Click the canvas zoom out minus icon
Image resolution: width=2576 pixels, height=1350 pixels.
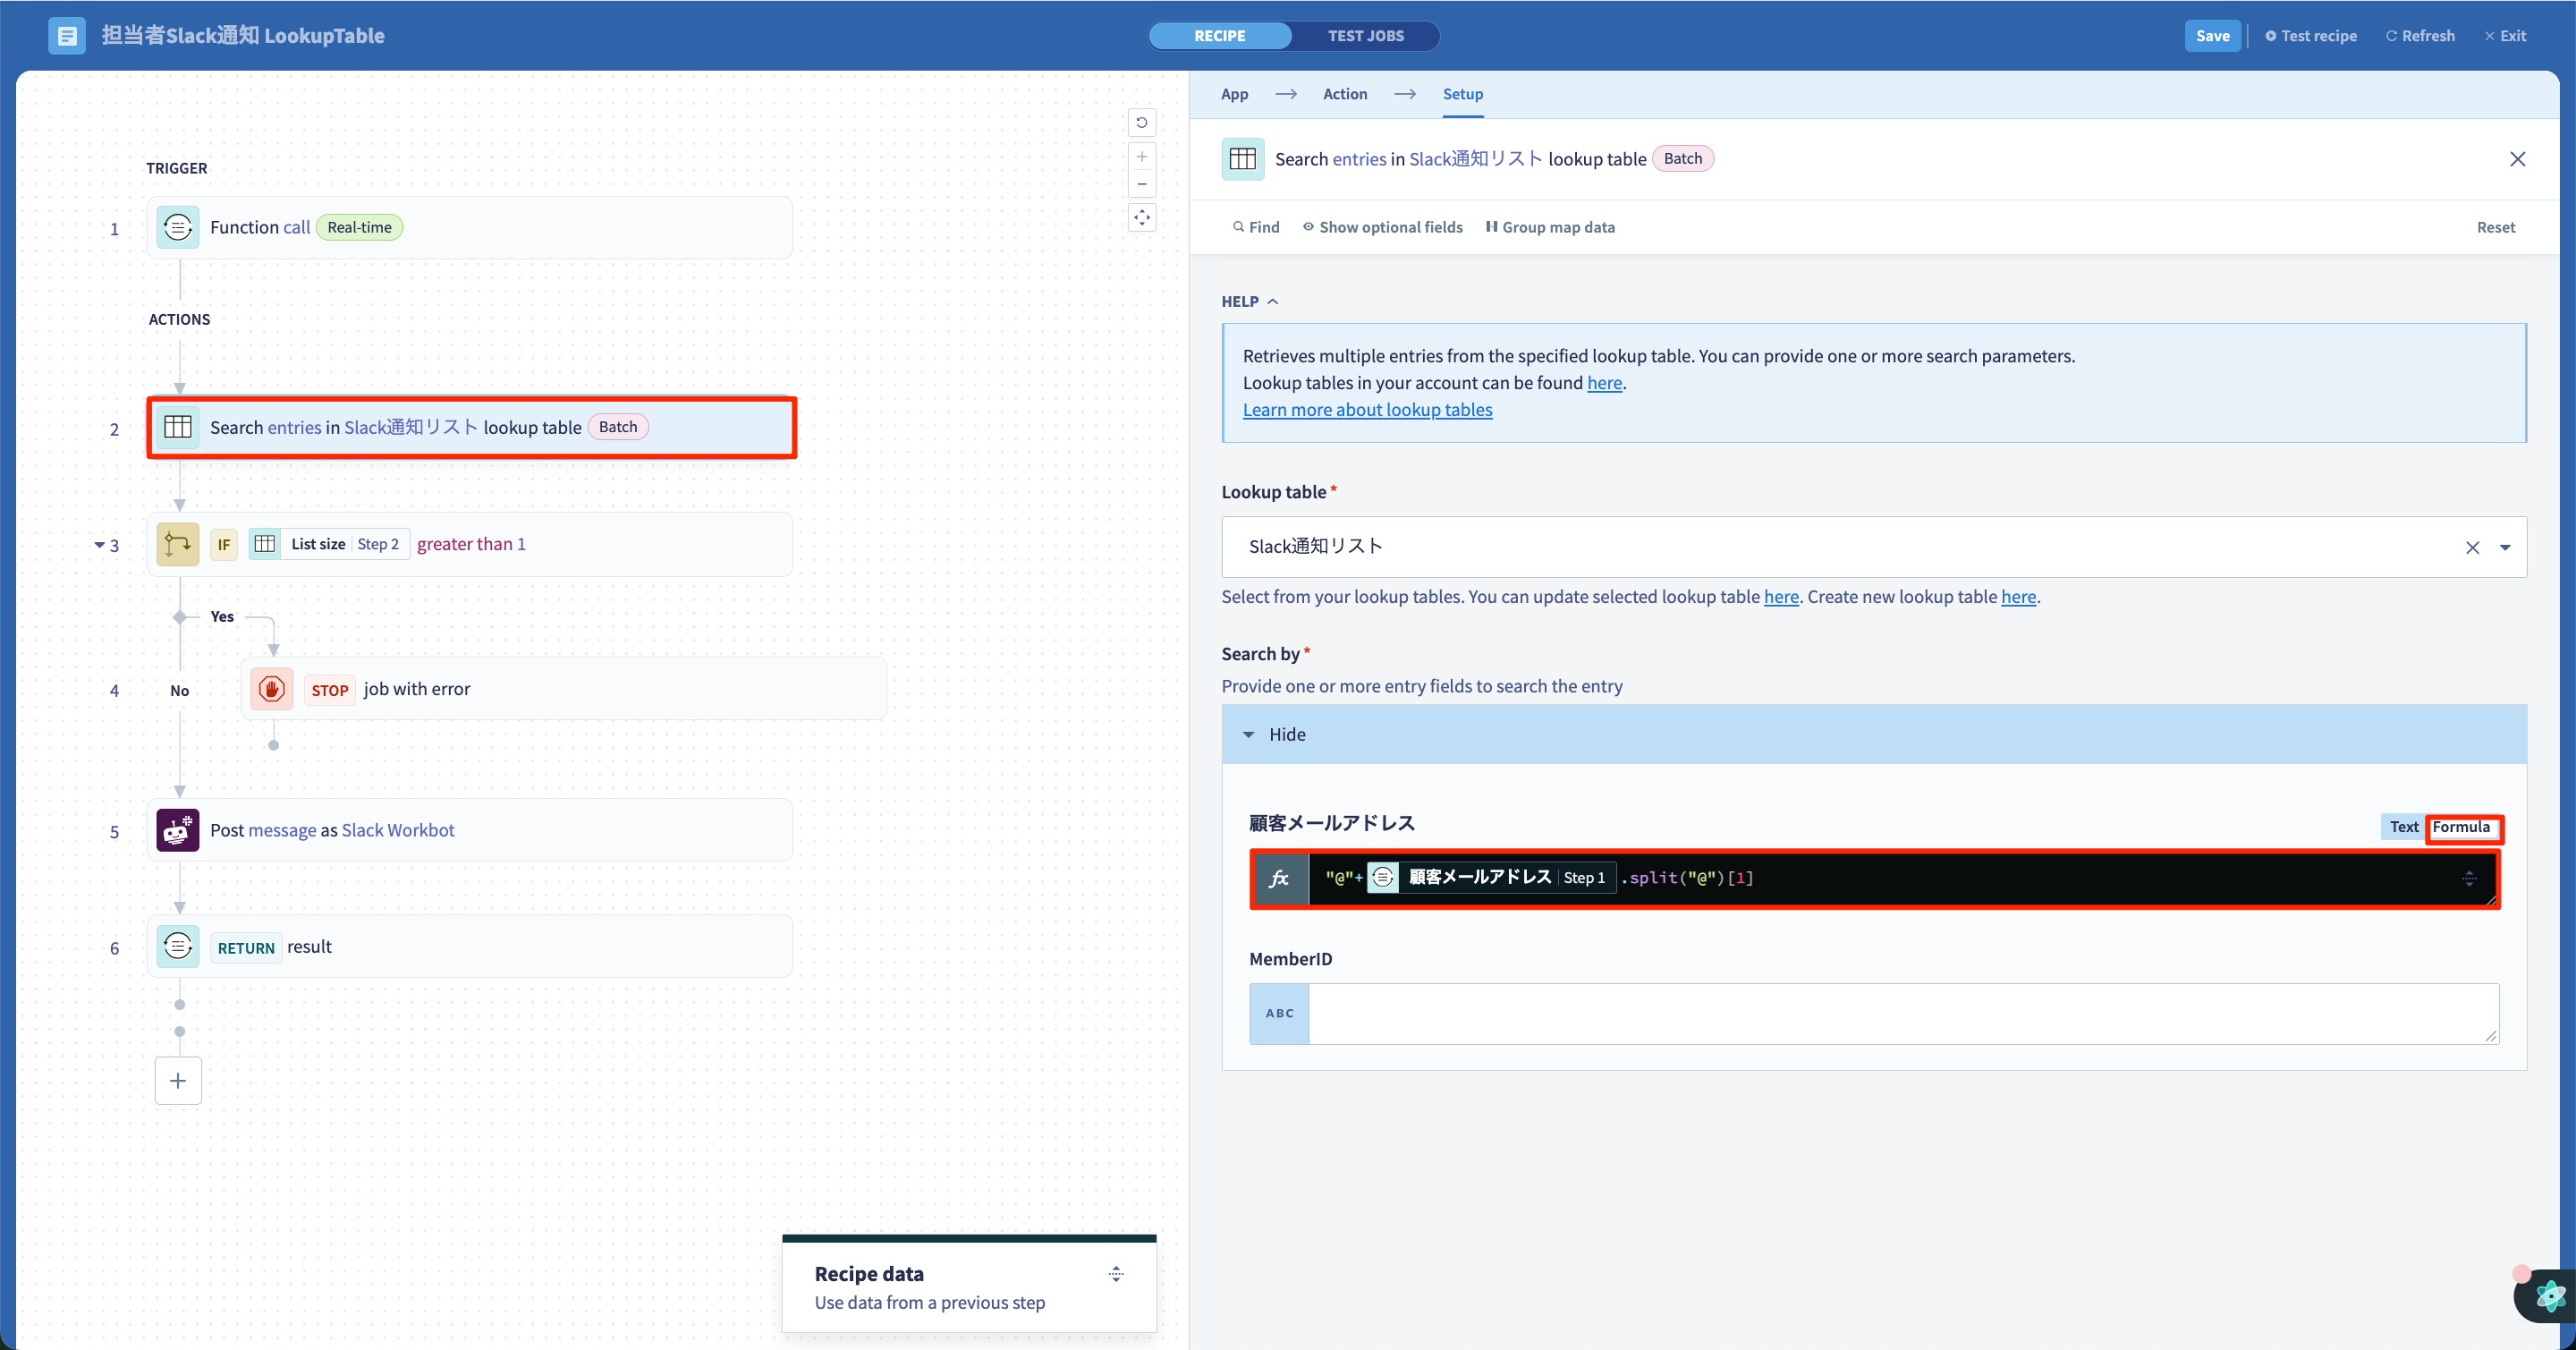[1141, 184]
